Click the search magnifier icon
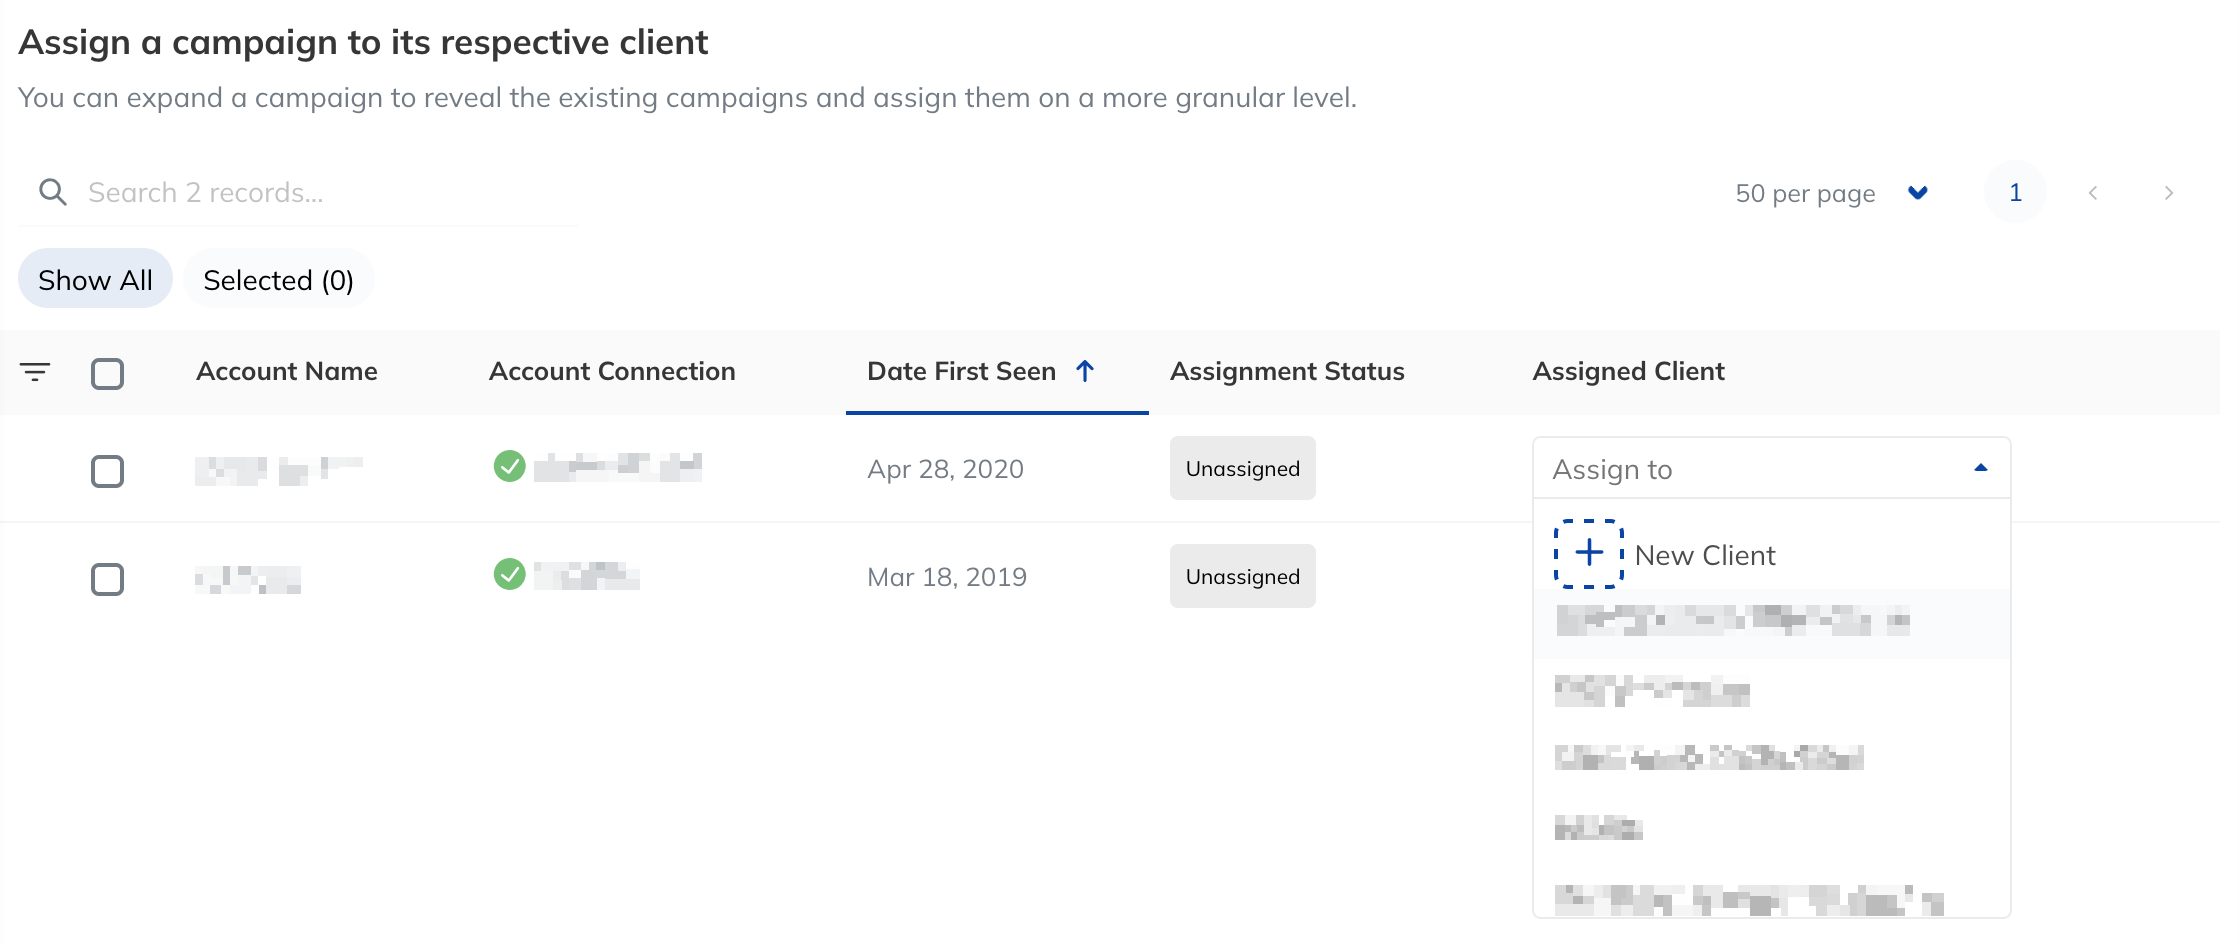This screenshot has width=2240, height=944. pos(53,191)
